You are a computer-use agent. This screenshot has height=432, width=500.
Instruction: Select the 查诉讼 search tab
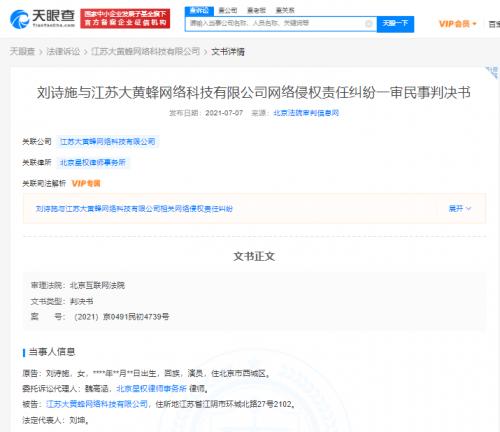199,11
